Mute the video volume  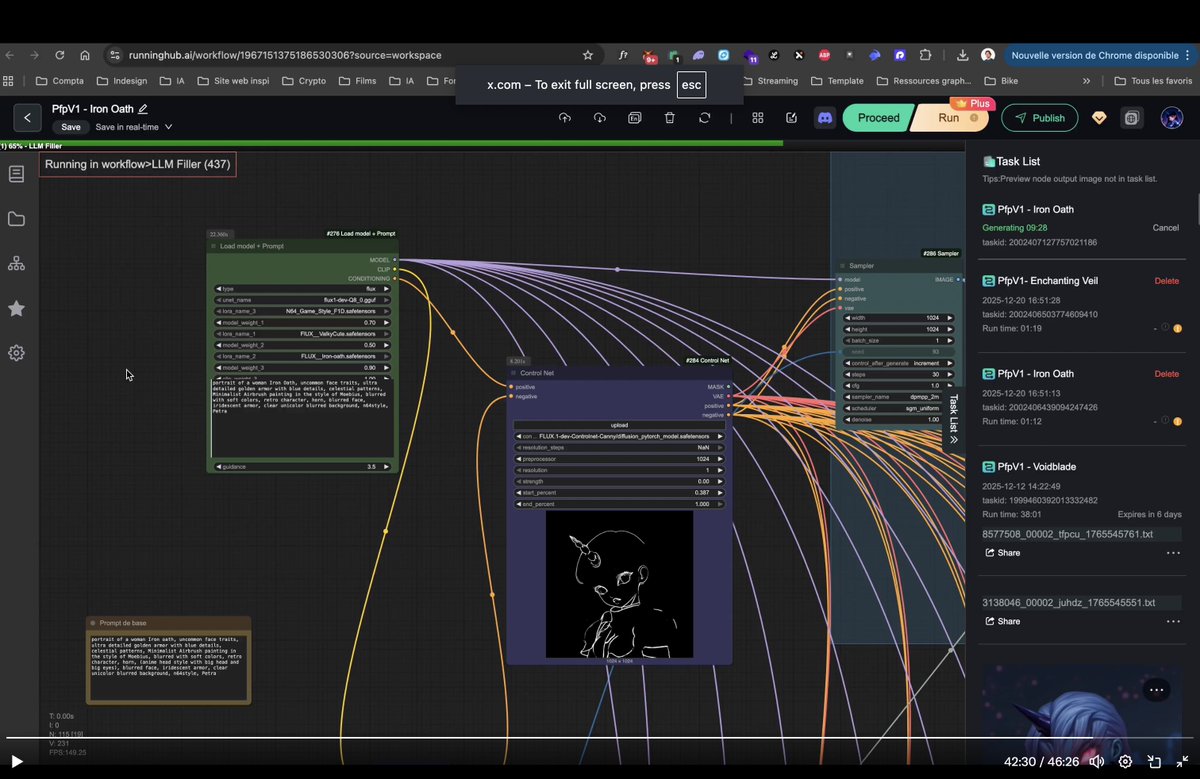click(x=1096, y=761)
